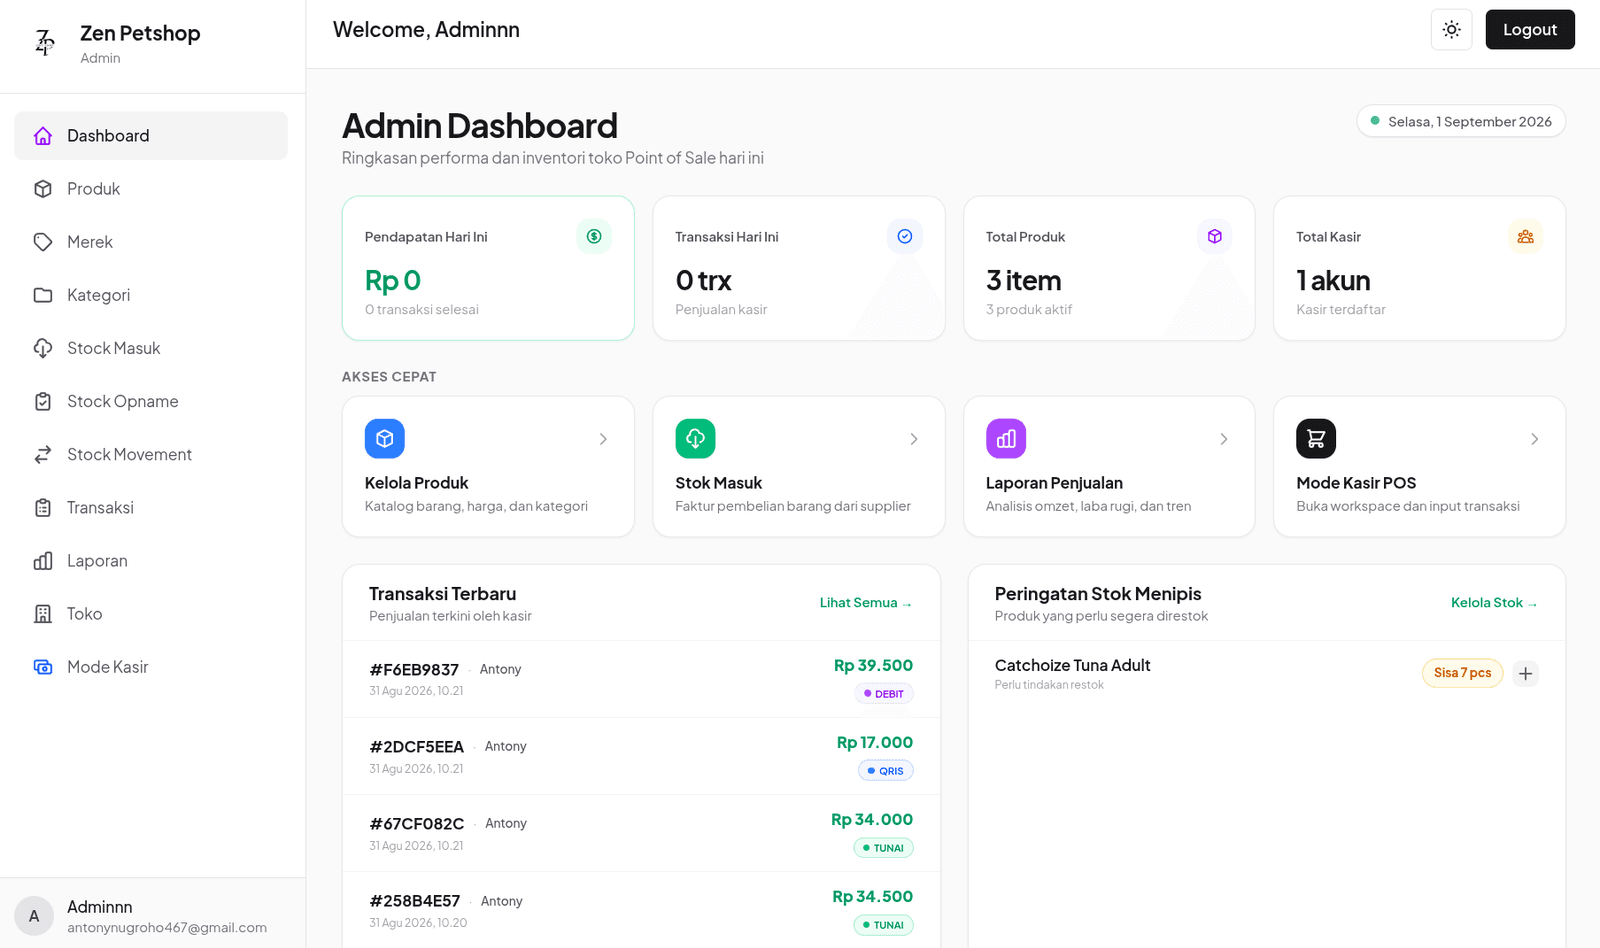Click the Stock Movement arrows icon
The height and width of the screenshot is (948, 1600).
coord(43,454)
